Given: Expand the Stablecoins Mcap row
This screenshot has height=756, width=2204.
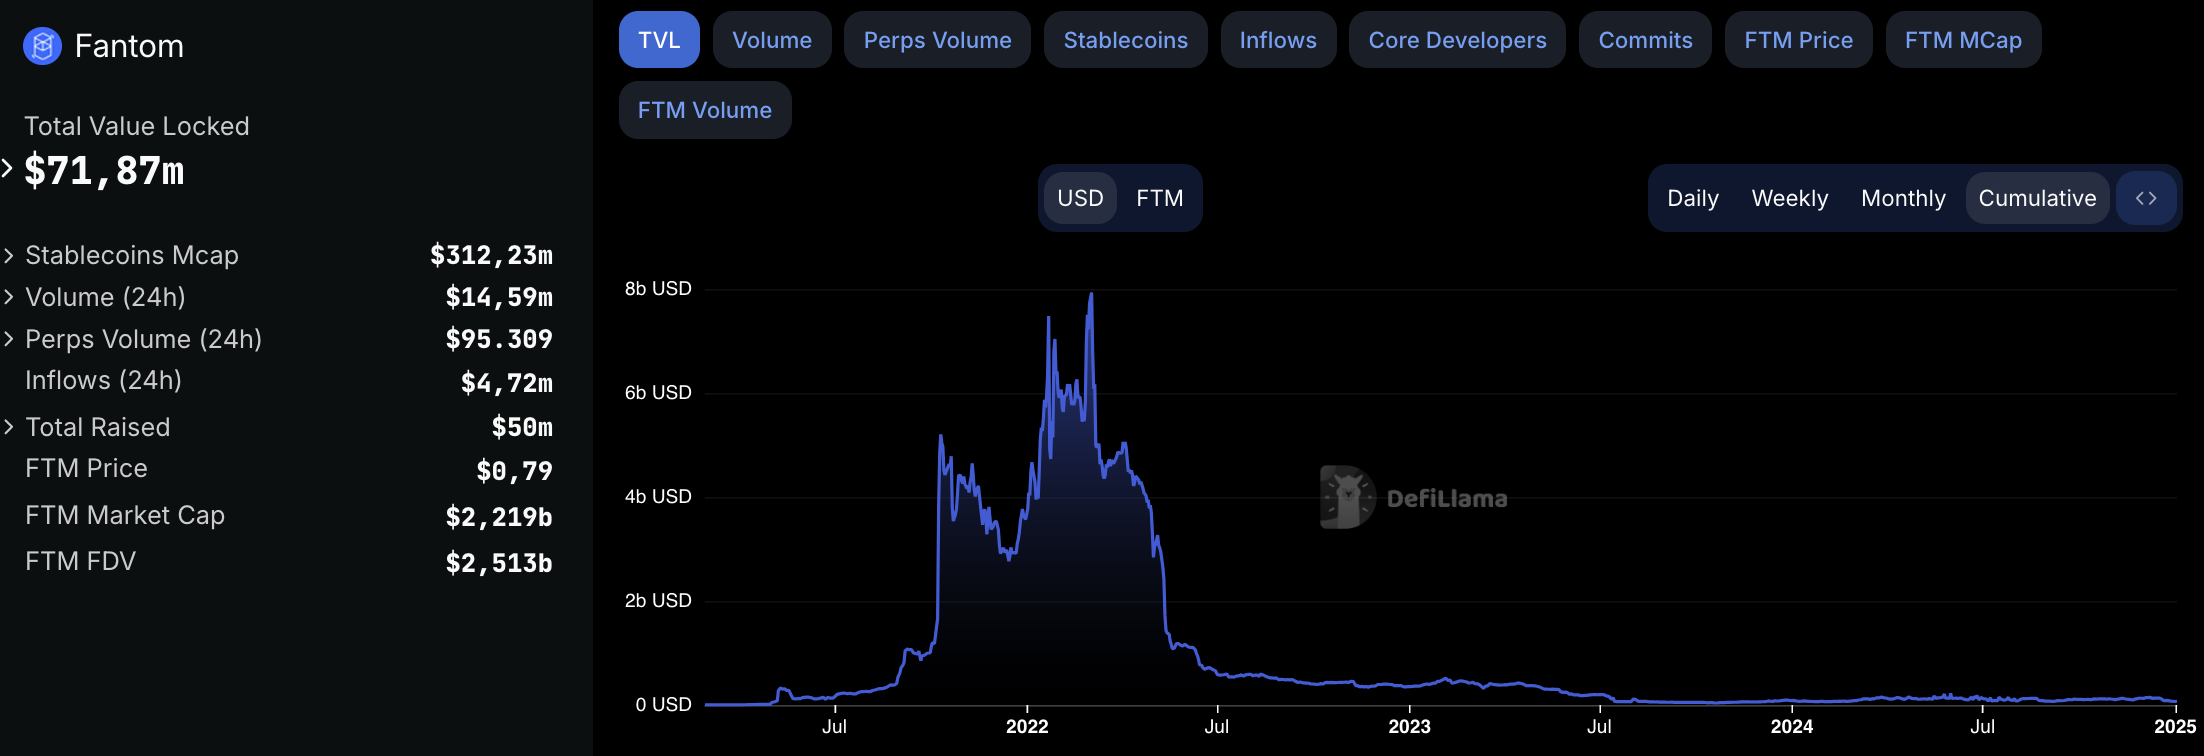Looking at the screenshot, I should 9,256.
